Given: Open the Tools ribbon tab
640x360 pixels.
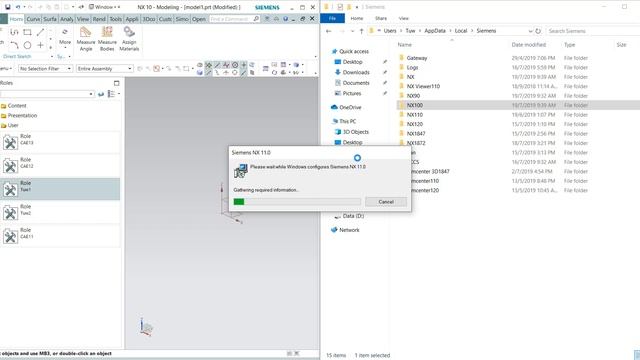Looking at the screenshot, I should point(116,19).
